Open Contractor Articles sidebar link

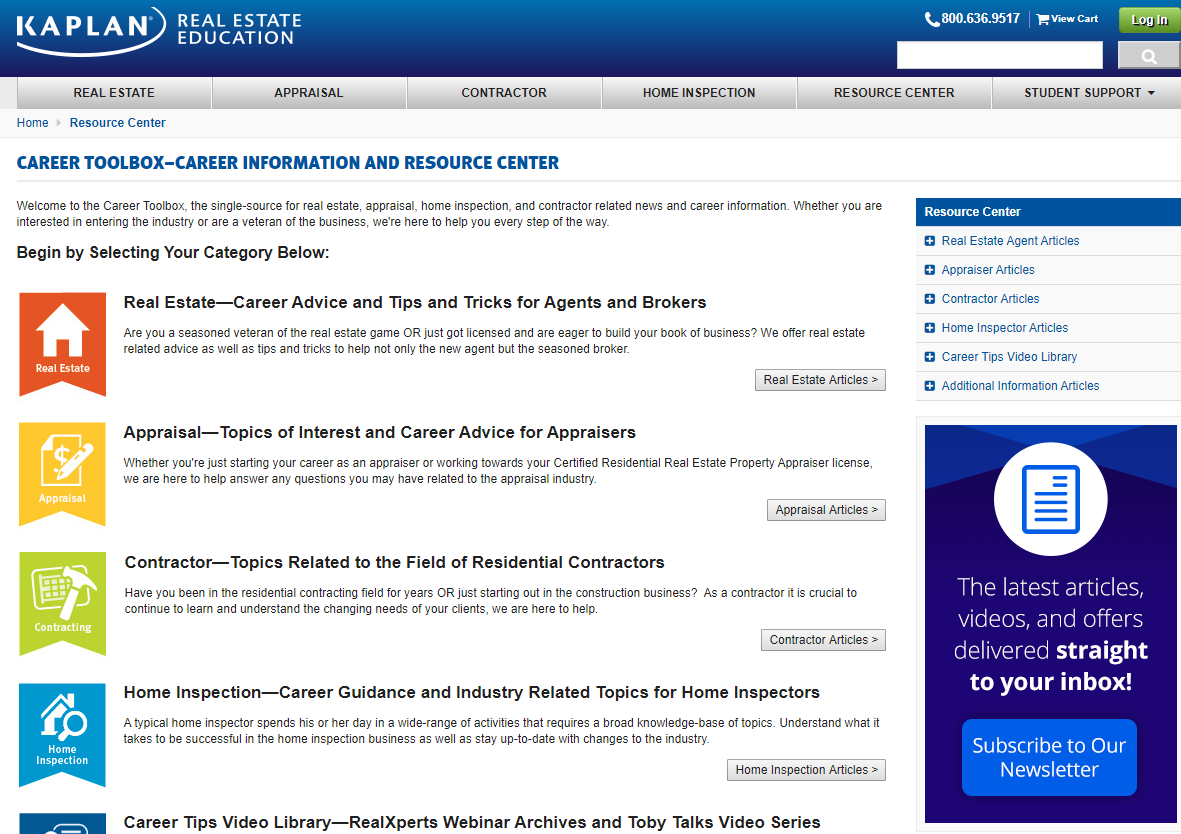coord(990,299)
